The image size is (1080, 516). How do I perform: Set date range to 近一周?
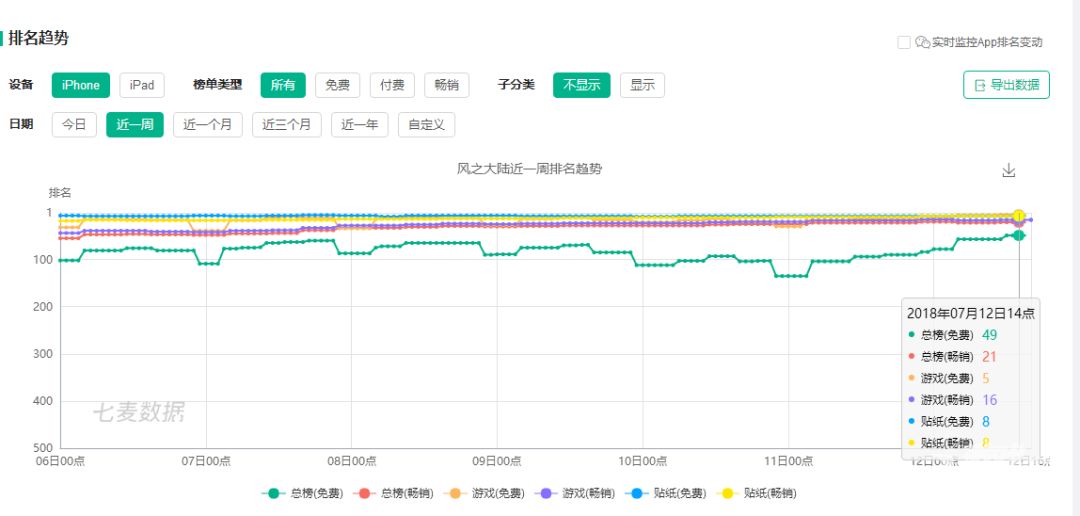tap(135, 125)
